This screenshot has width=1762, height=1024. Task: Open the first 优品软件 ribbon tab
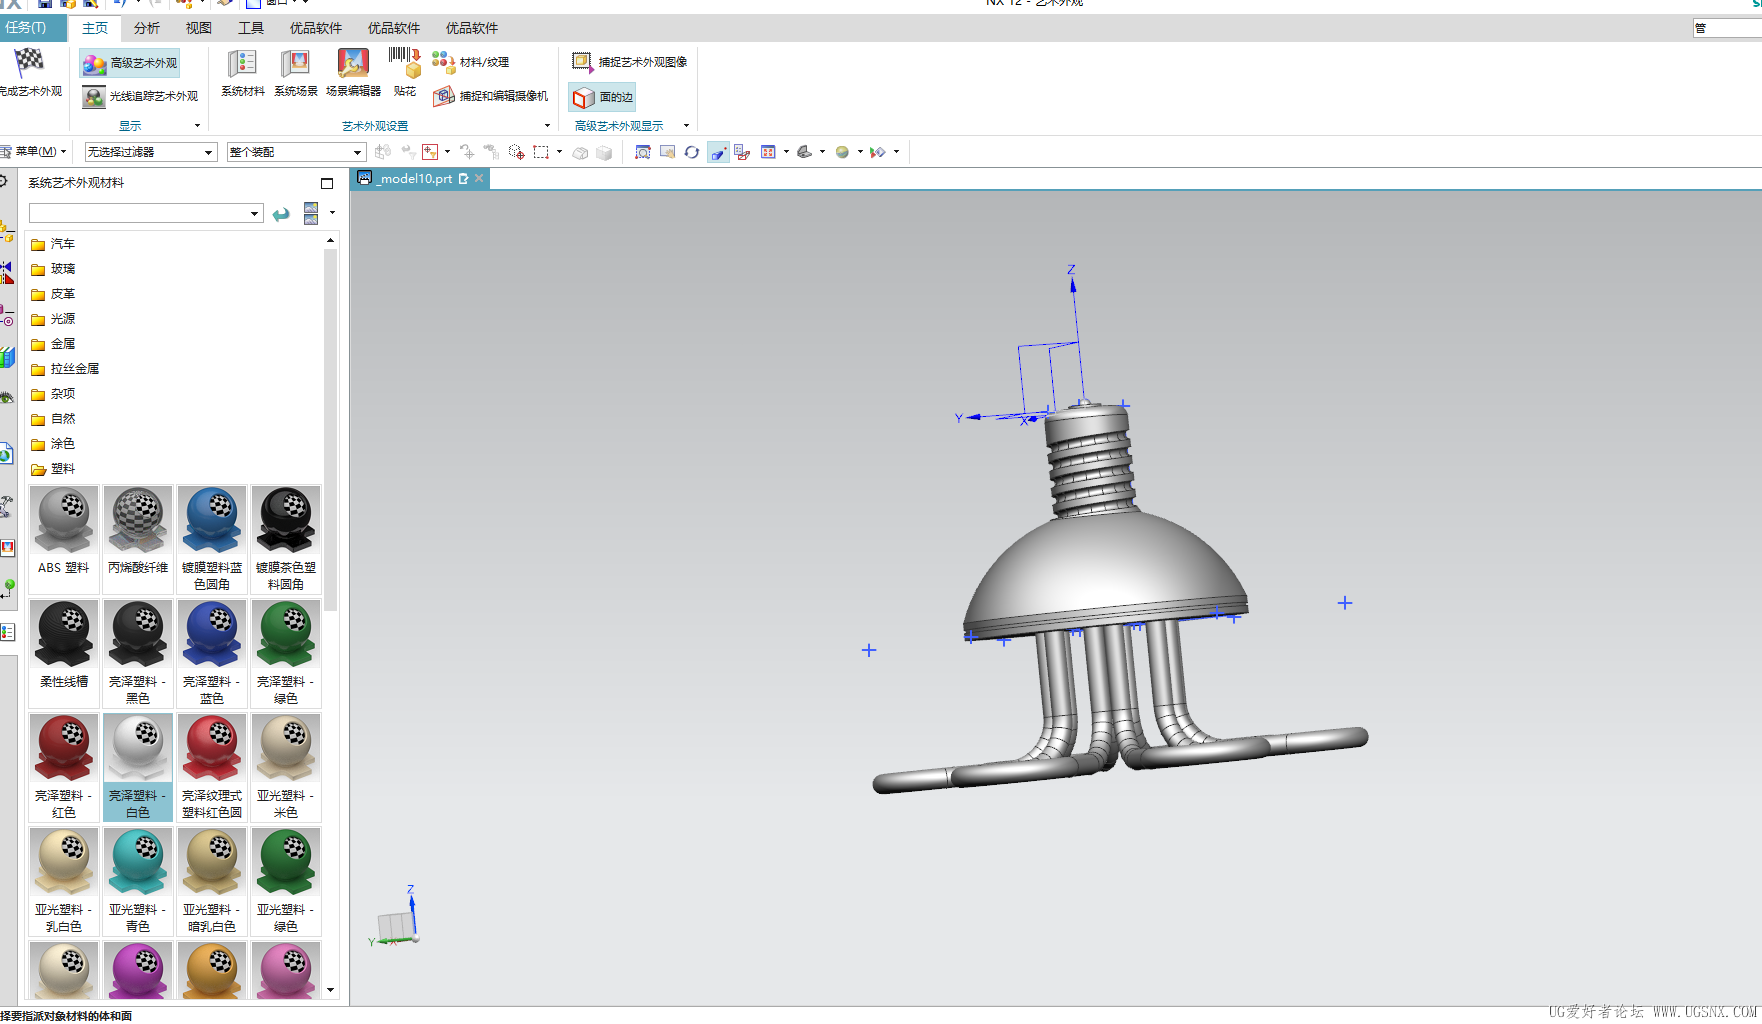click(x=316, y=28)
